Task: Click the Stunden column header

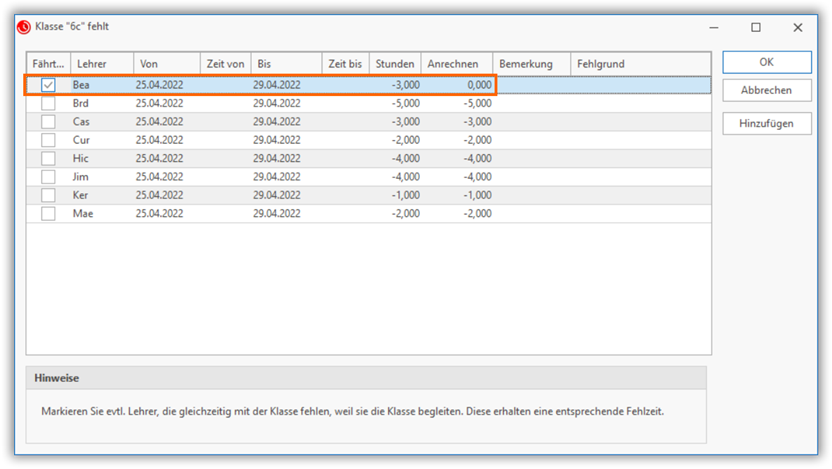Action: (394, 64)
